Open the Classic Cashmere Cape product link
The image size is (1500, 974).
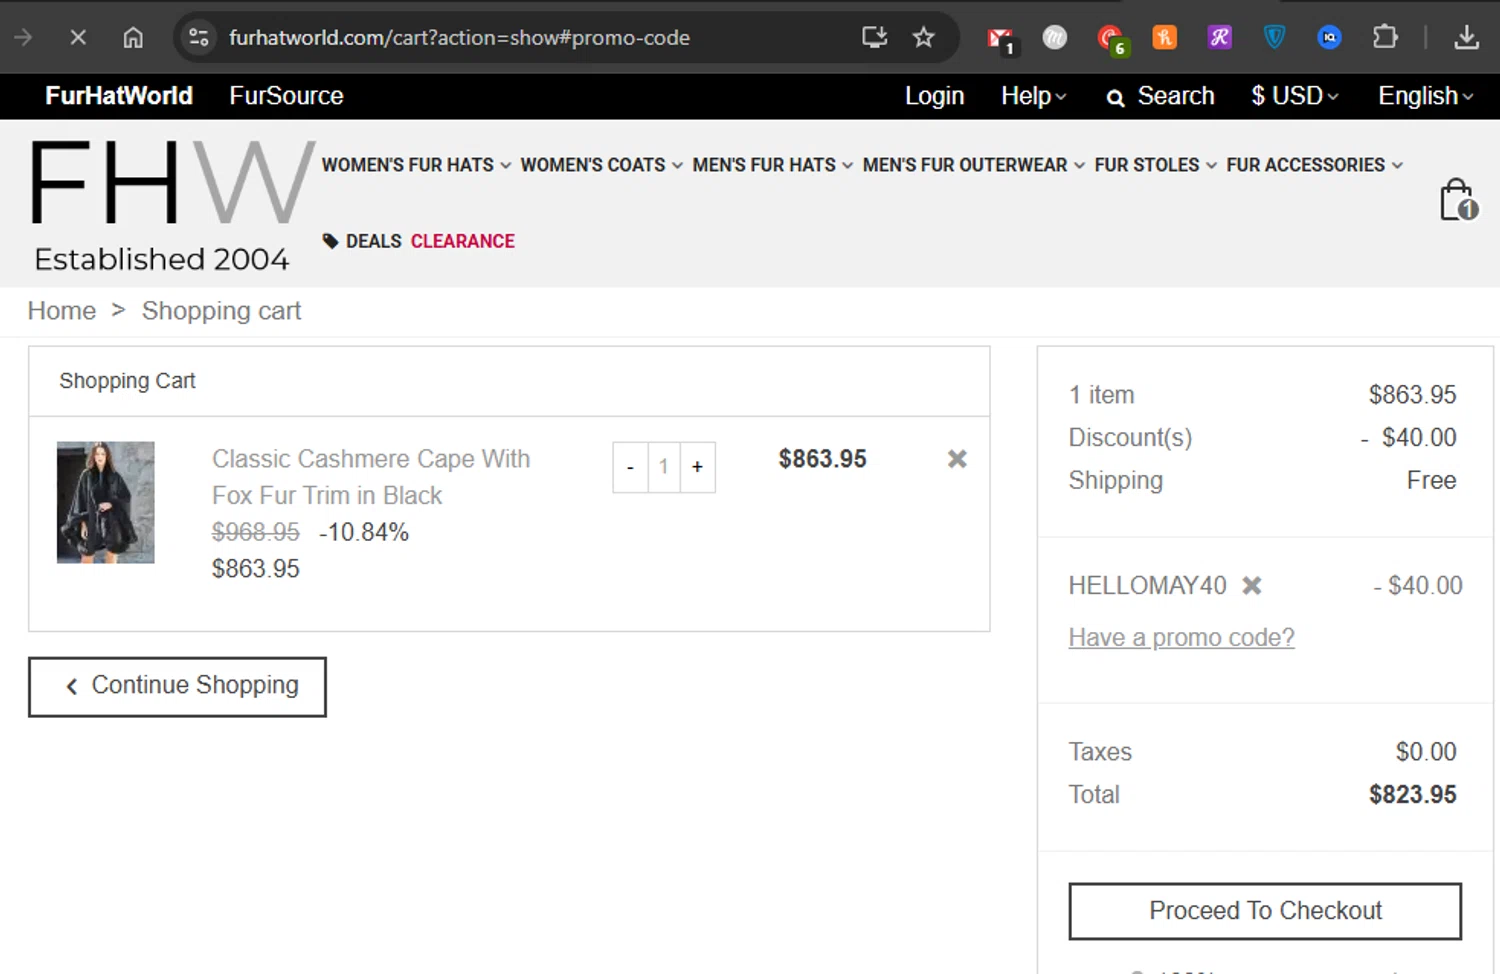[371, 477]
